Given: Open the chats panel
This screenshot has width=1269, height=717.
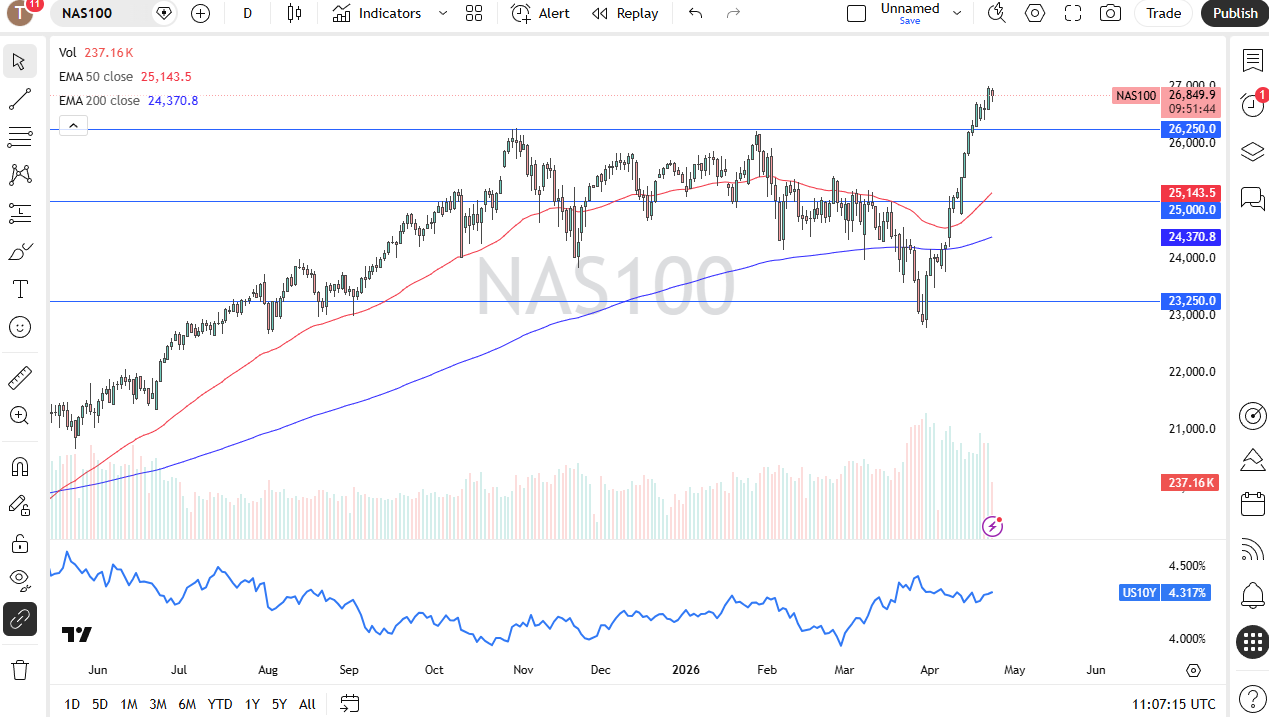Looking at the screenshot, I should click(x=1252, y=197).
